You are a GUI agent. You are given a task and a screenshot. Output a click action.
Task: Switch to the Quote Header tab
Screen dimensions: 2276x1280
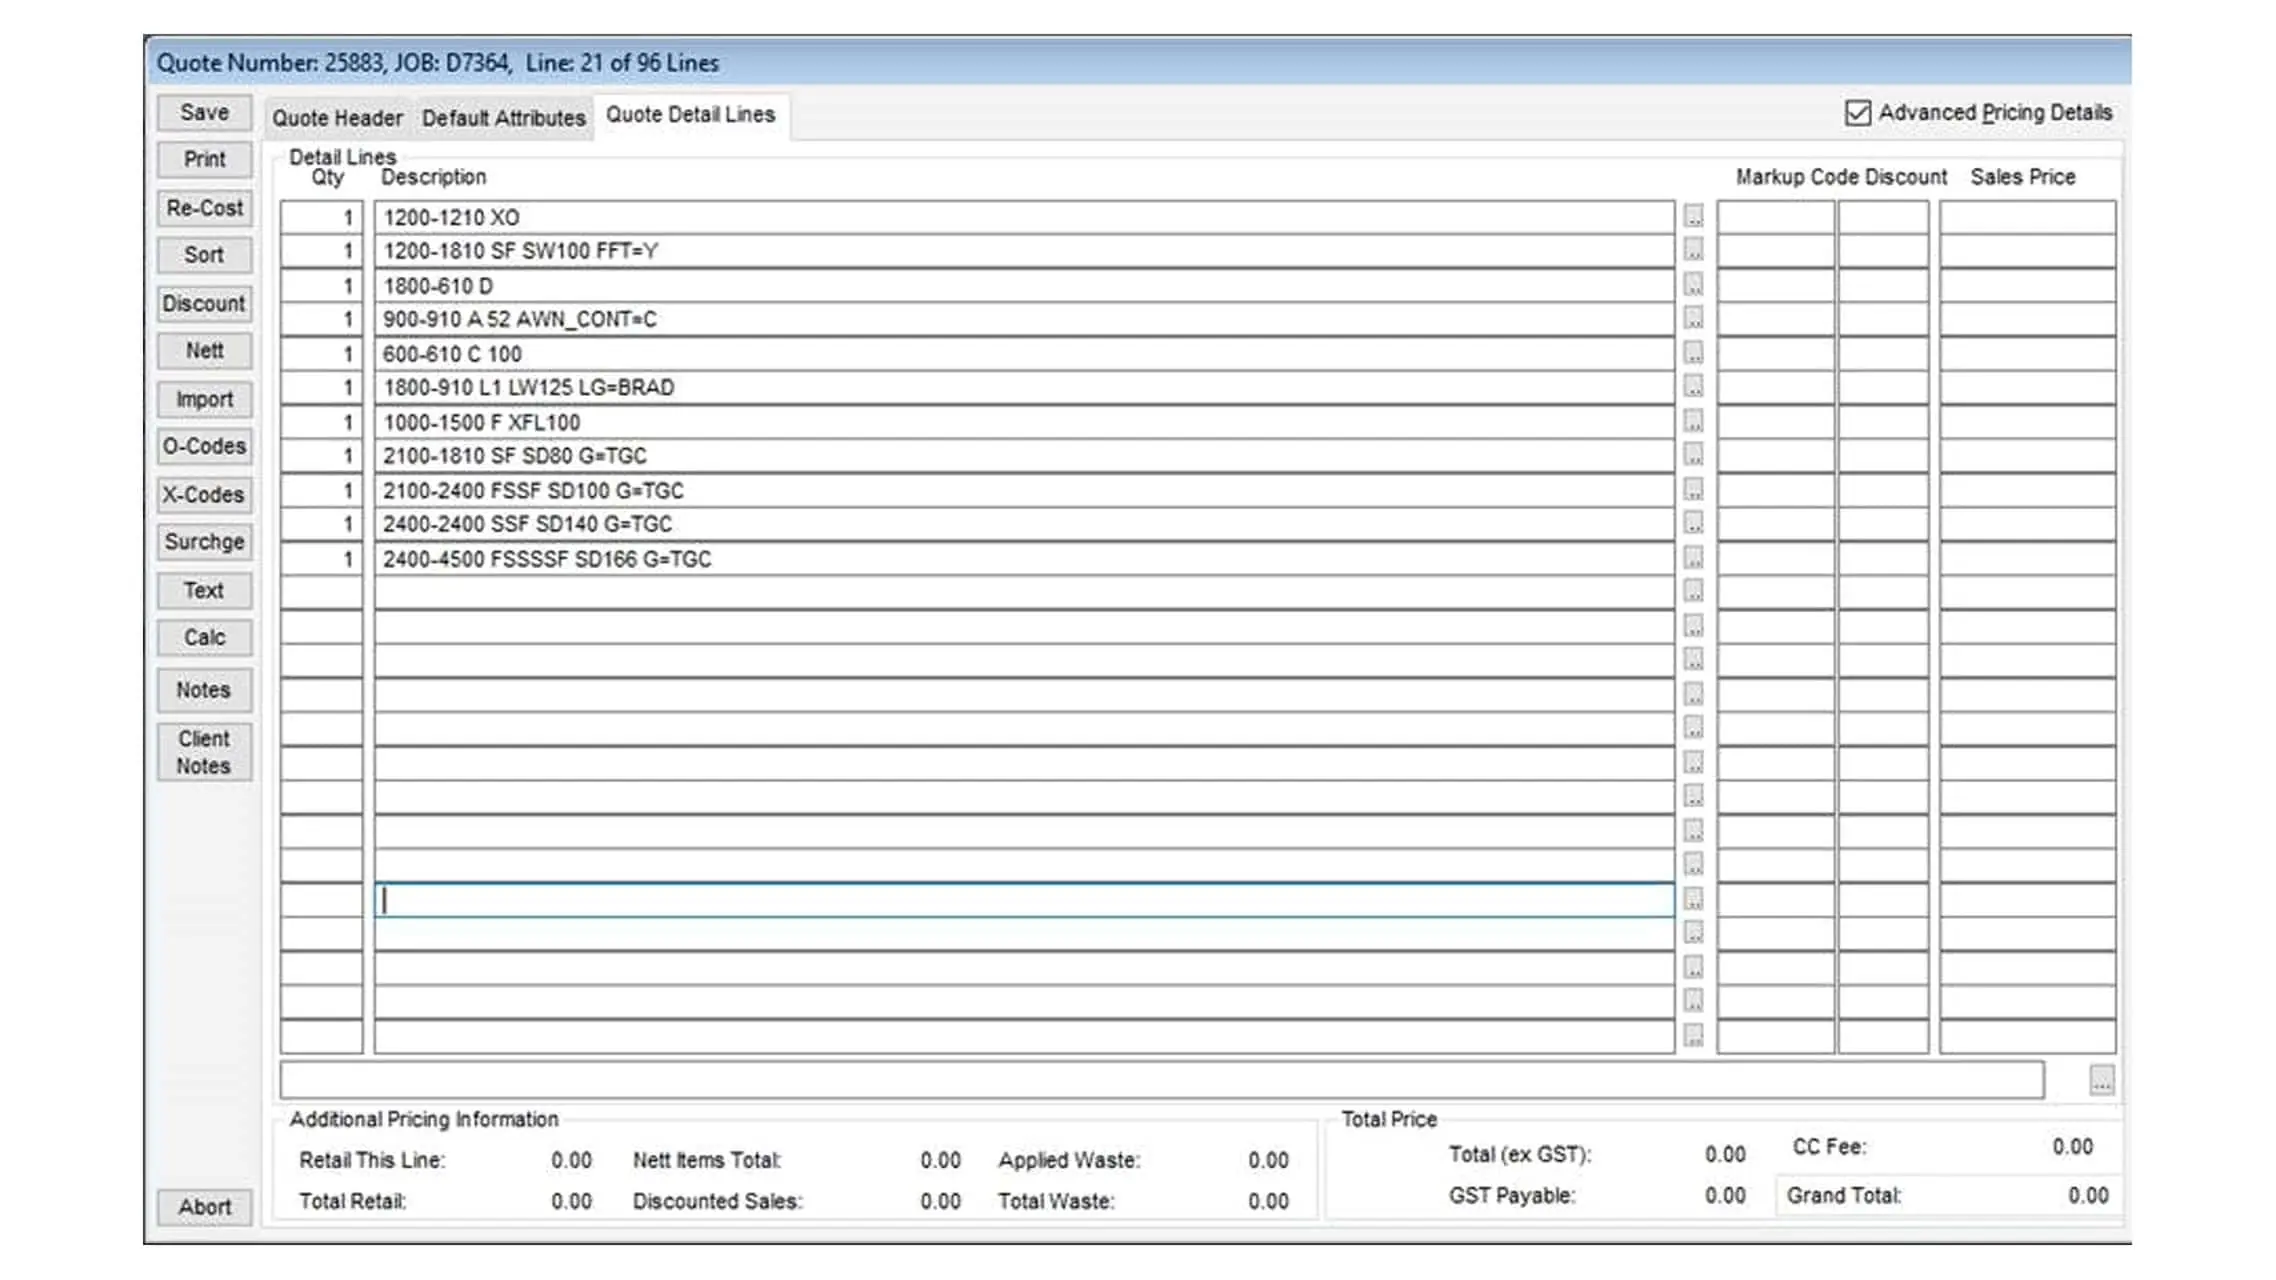point(337,118)
